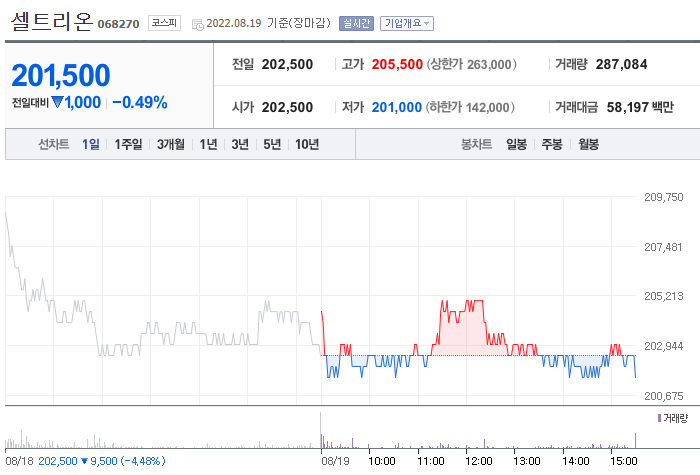The height and width of the screenshot is (475, 700).
Task: Click the 2022.08.19 기준(장마감) date text
Action: click(268, 23)
